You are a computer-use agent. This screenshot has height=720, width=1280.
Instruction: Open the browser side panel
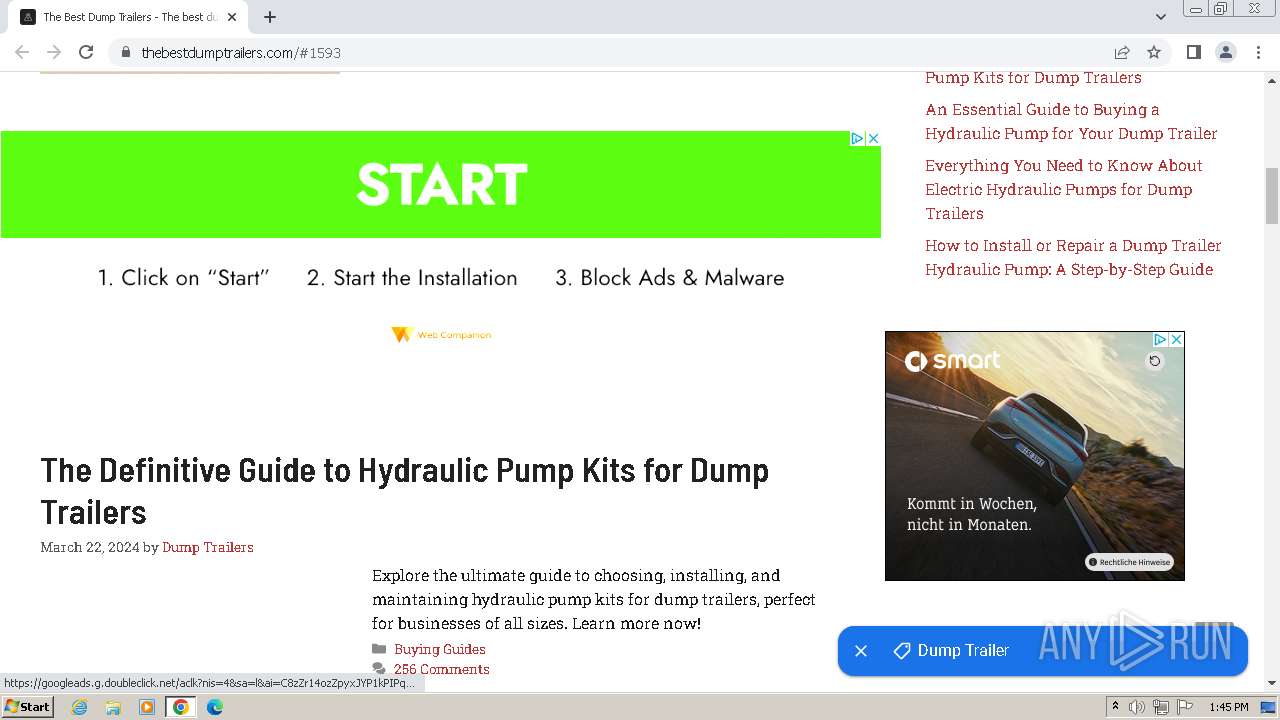(1193, 52)
